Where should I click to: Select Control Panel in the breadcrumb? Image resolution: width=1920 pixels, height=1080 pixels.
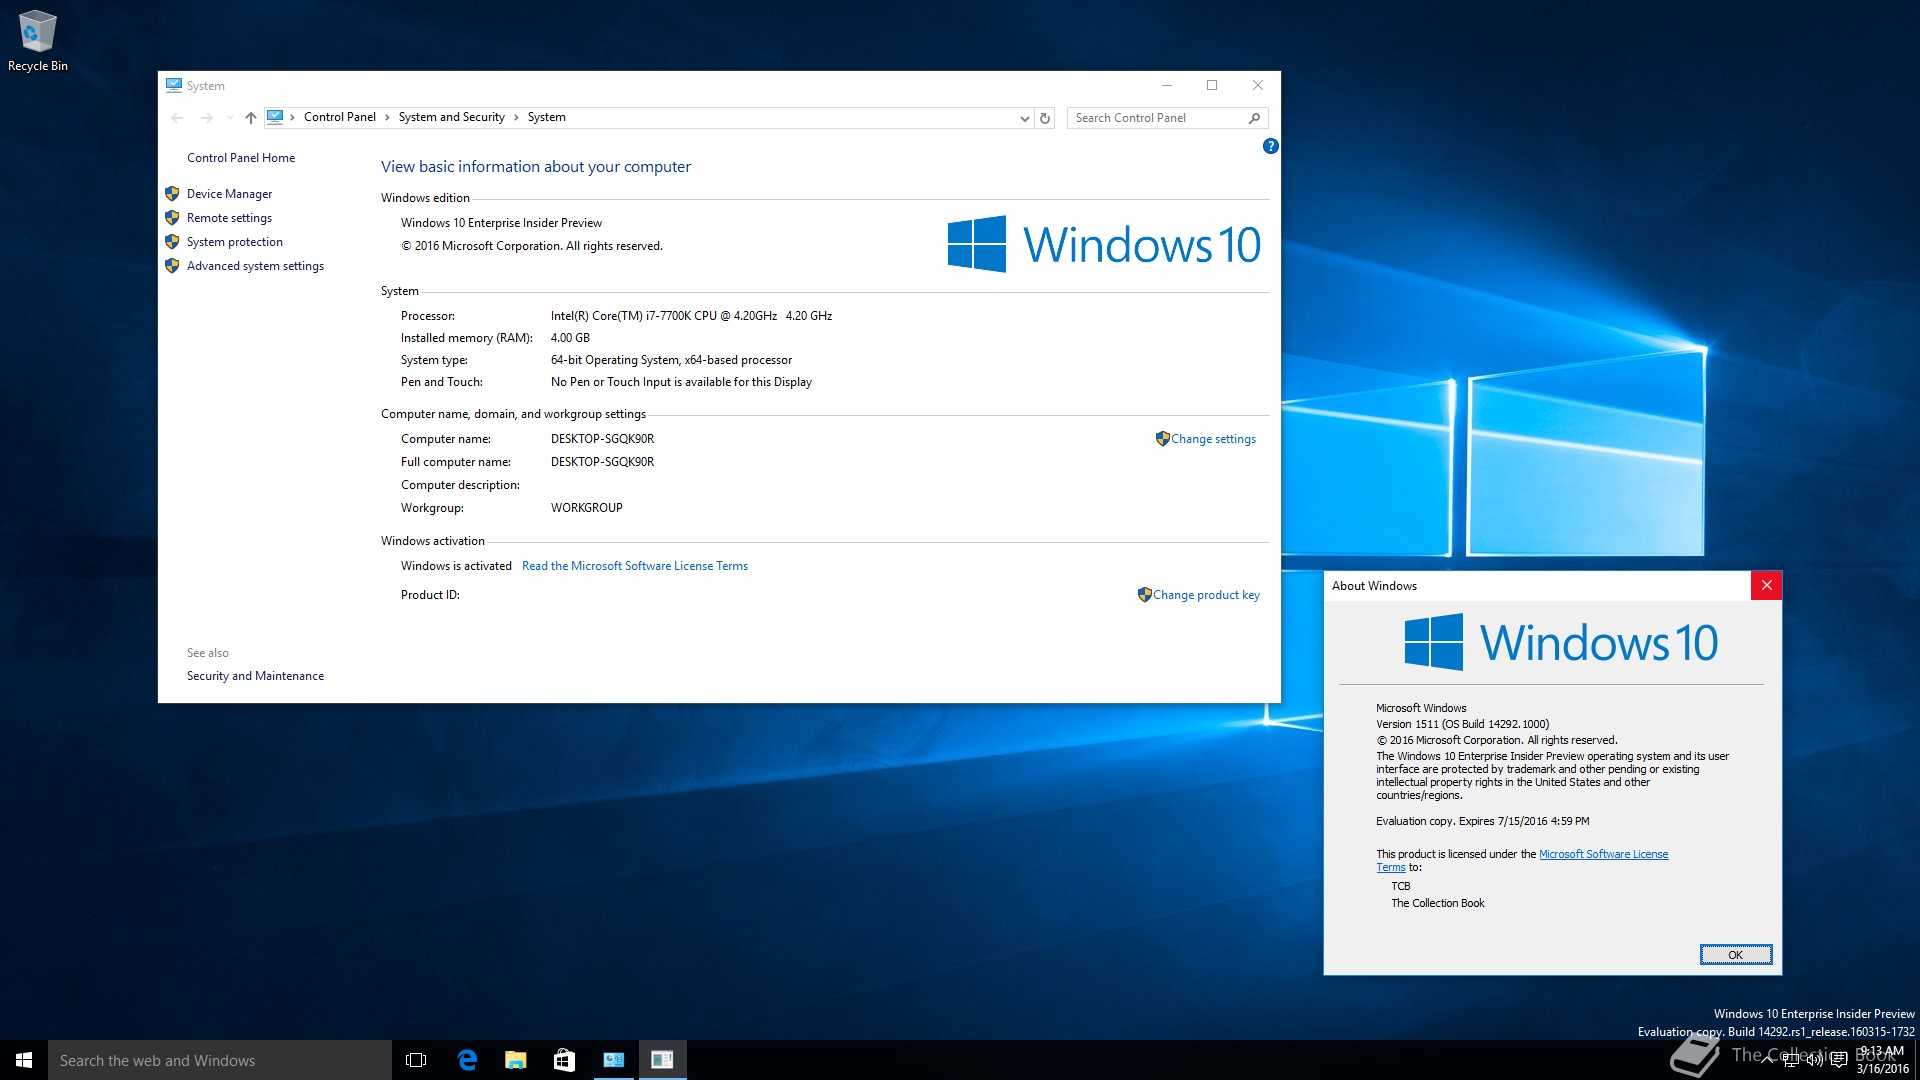tap(340, 117)
